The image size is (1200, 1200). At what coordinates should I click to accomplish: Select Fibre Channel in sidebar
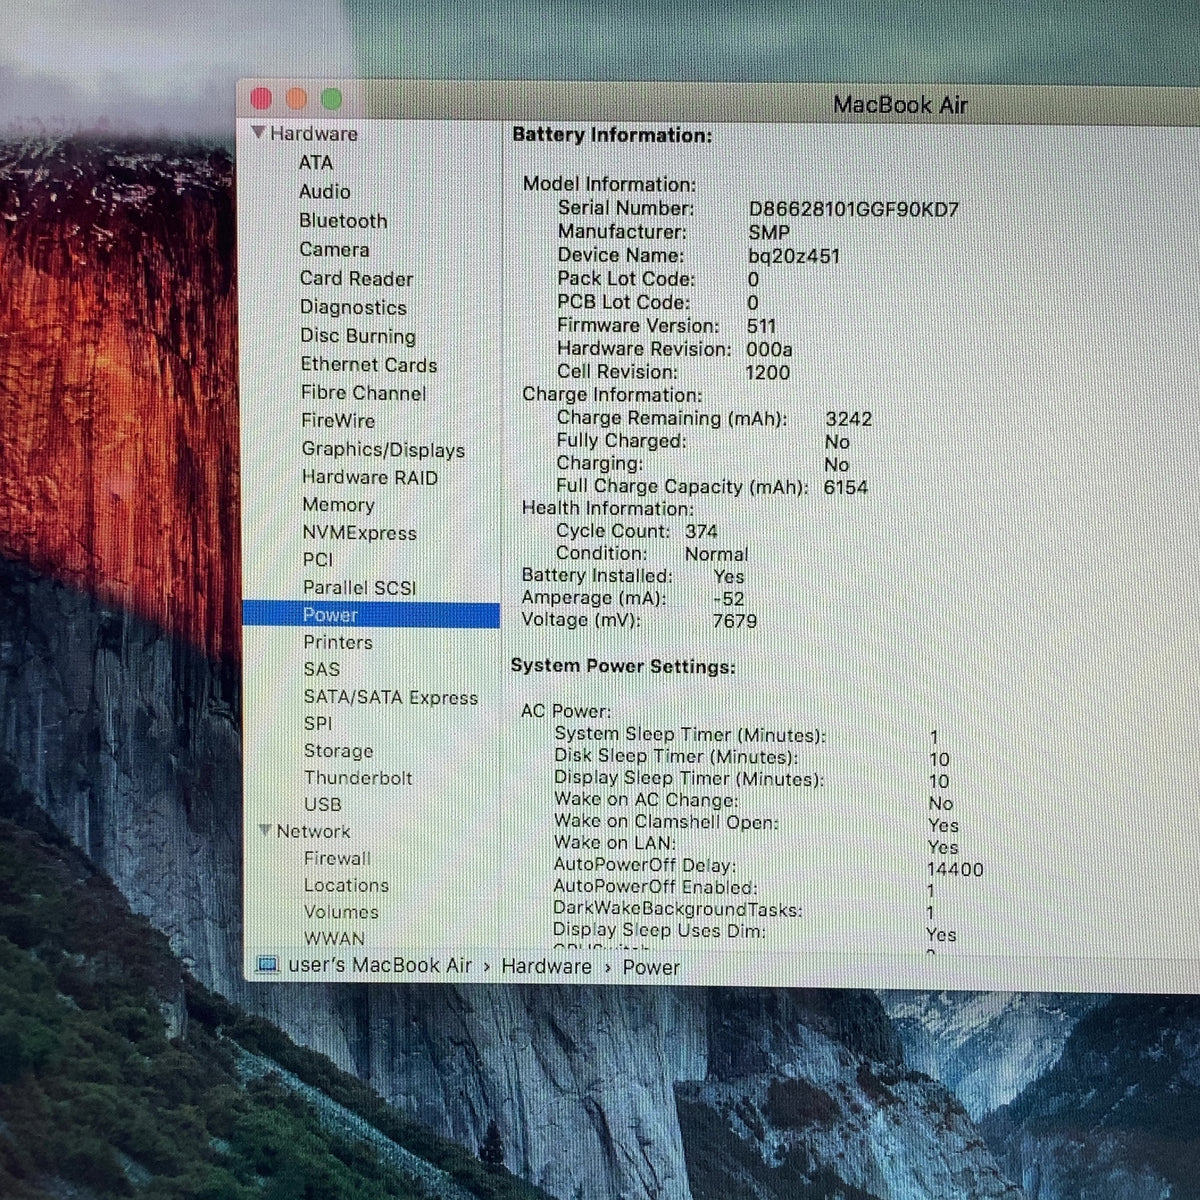click(363, 393)
